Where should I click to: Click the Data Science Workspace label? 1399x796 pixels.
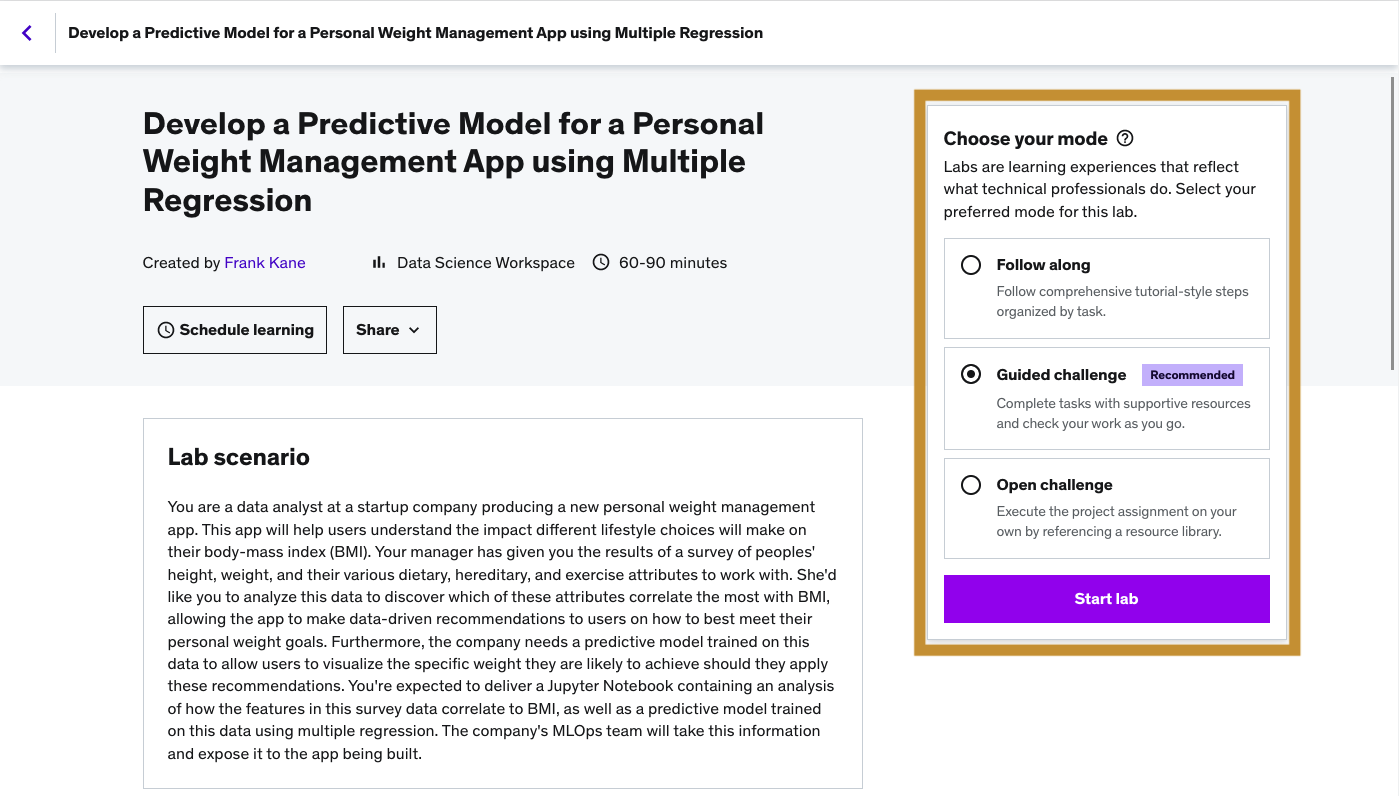(x=486, y=263)
